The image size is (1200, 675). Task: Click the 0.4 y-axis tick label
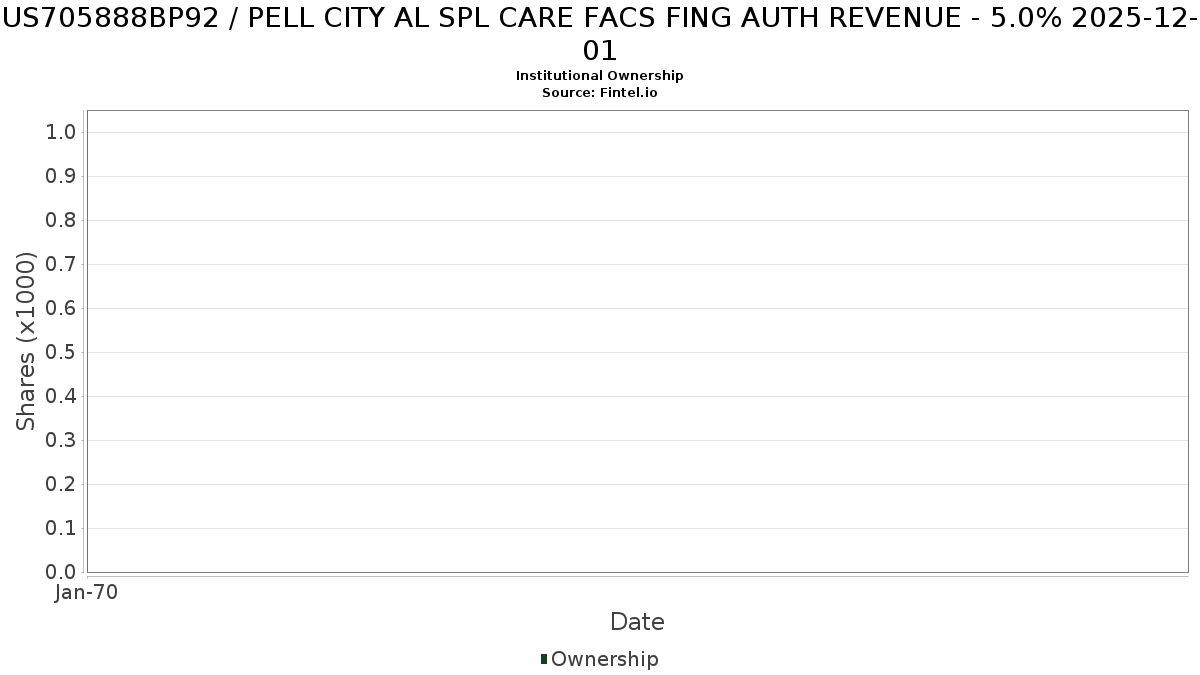(x=62, y=396)
